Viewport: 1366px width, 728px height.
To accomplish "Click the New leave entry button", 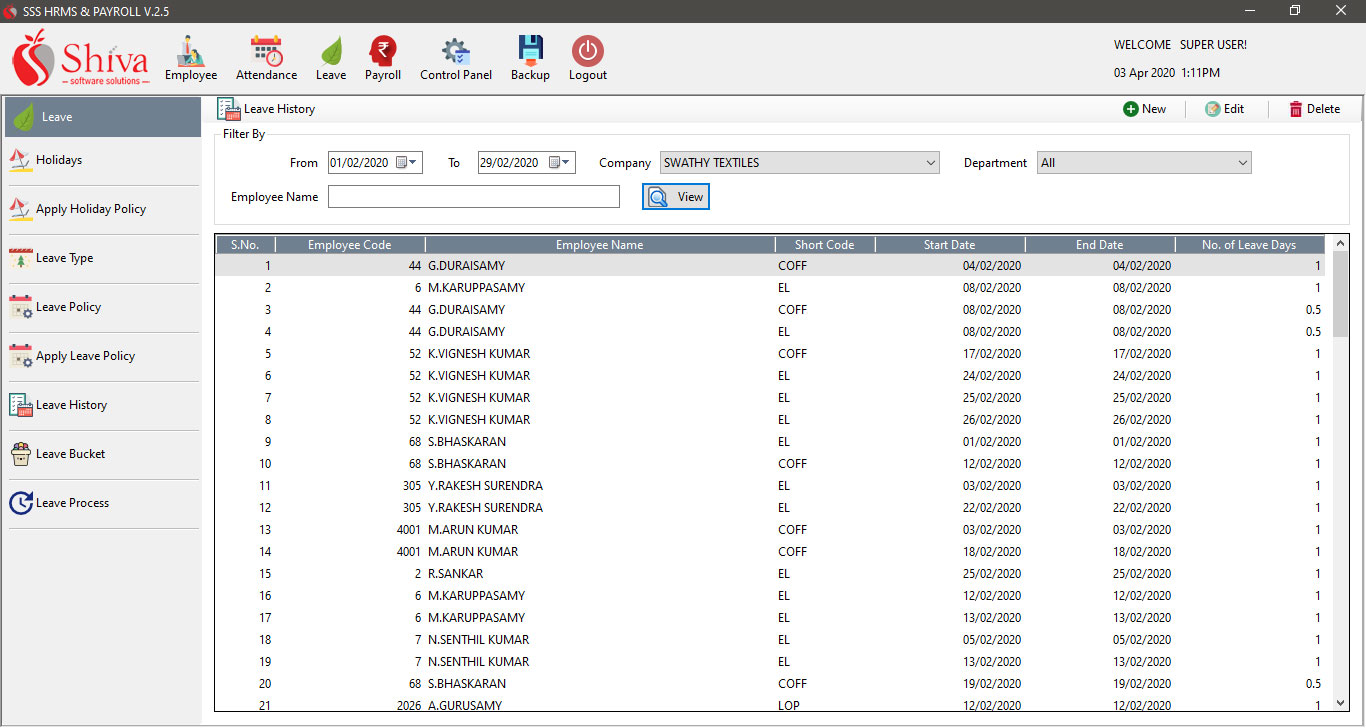I will pyautogui.click(x=1144, y=109).
